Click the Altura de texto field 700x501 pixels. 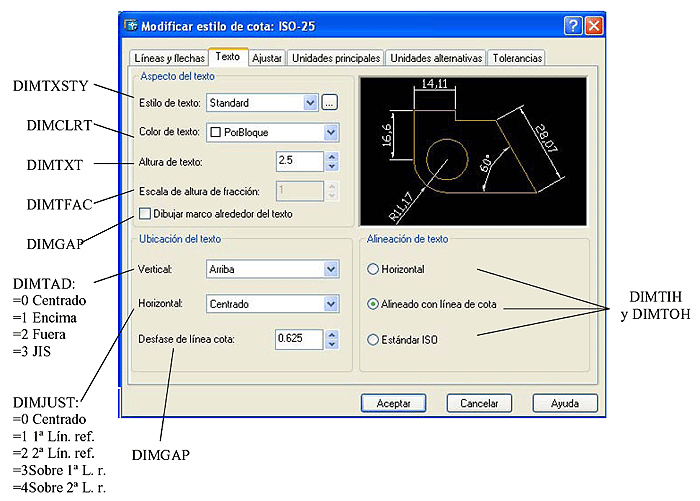tap(300, 161)
